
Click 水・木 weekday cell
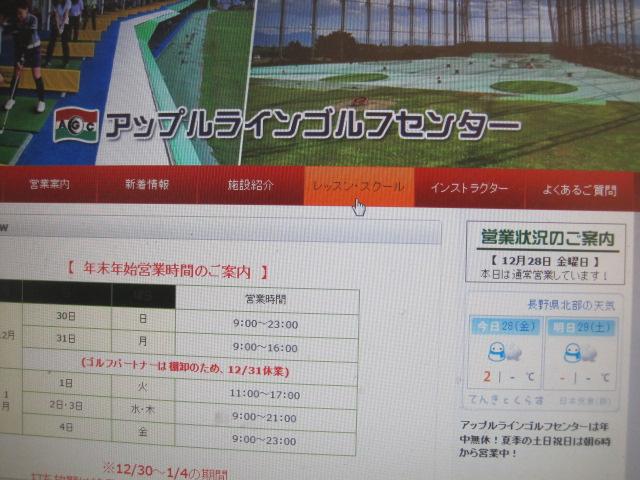pos(142,409)
